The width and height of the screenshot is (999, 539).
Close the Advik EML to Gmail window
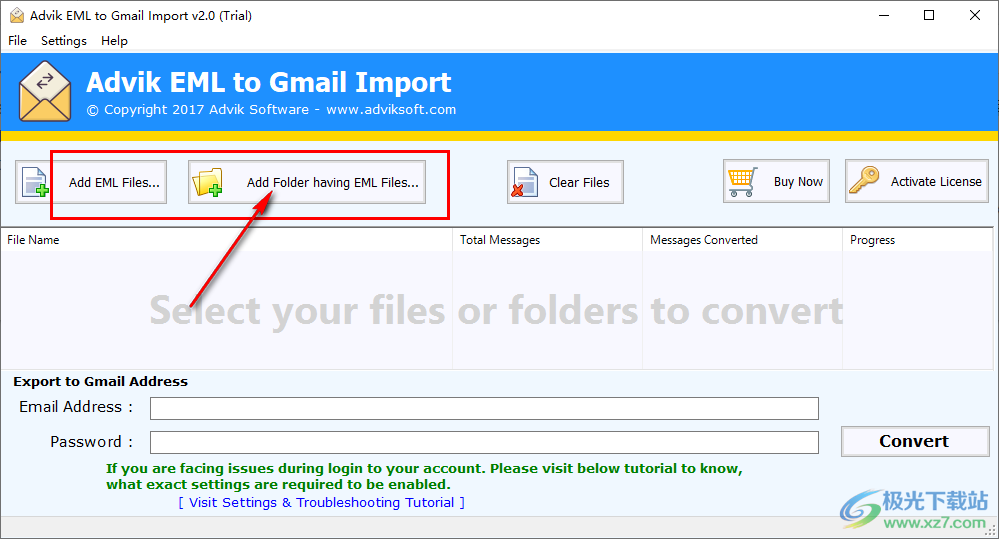(x=975, y=15)
